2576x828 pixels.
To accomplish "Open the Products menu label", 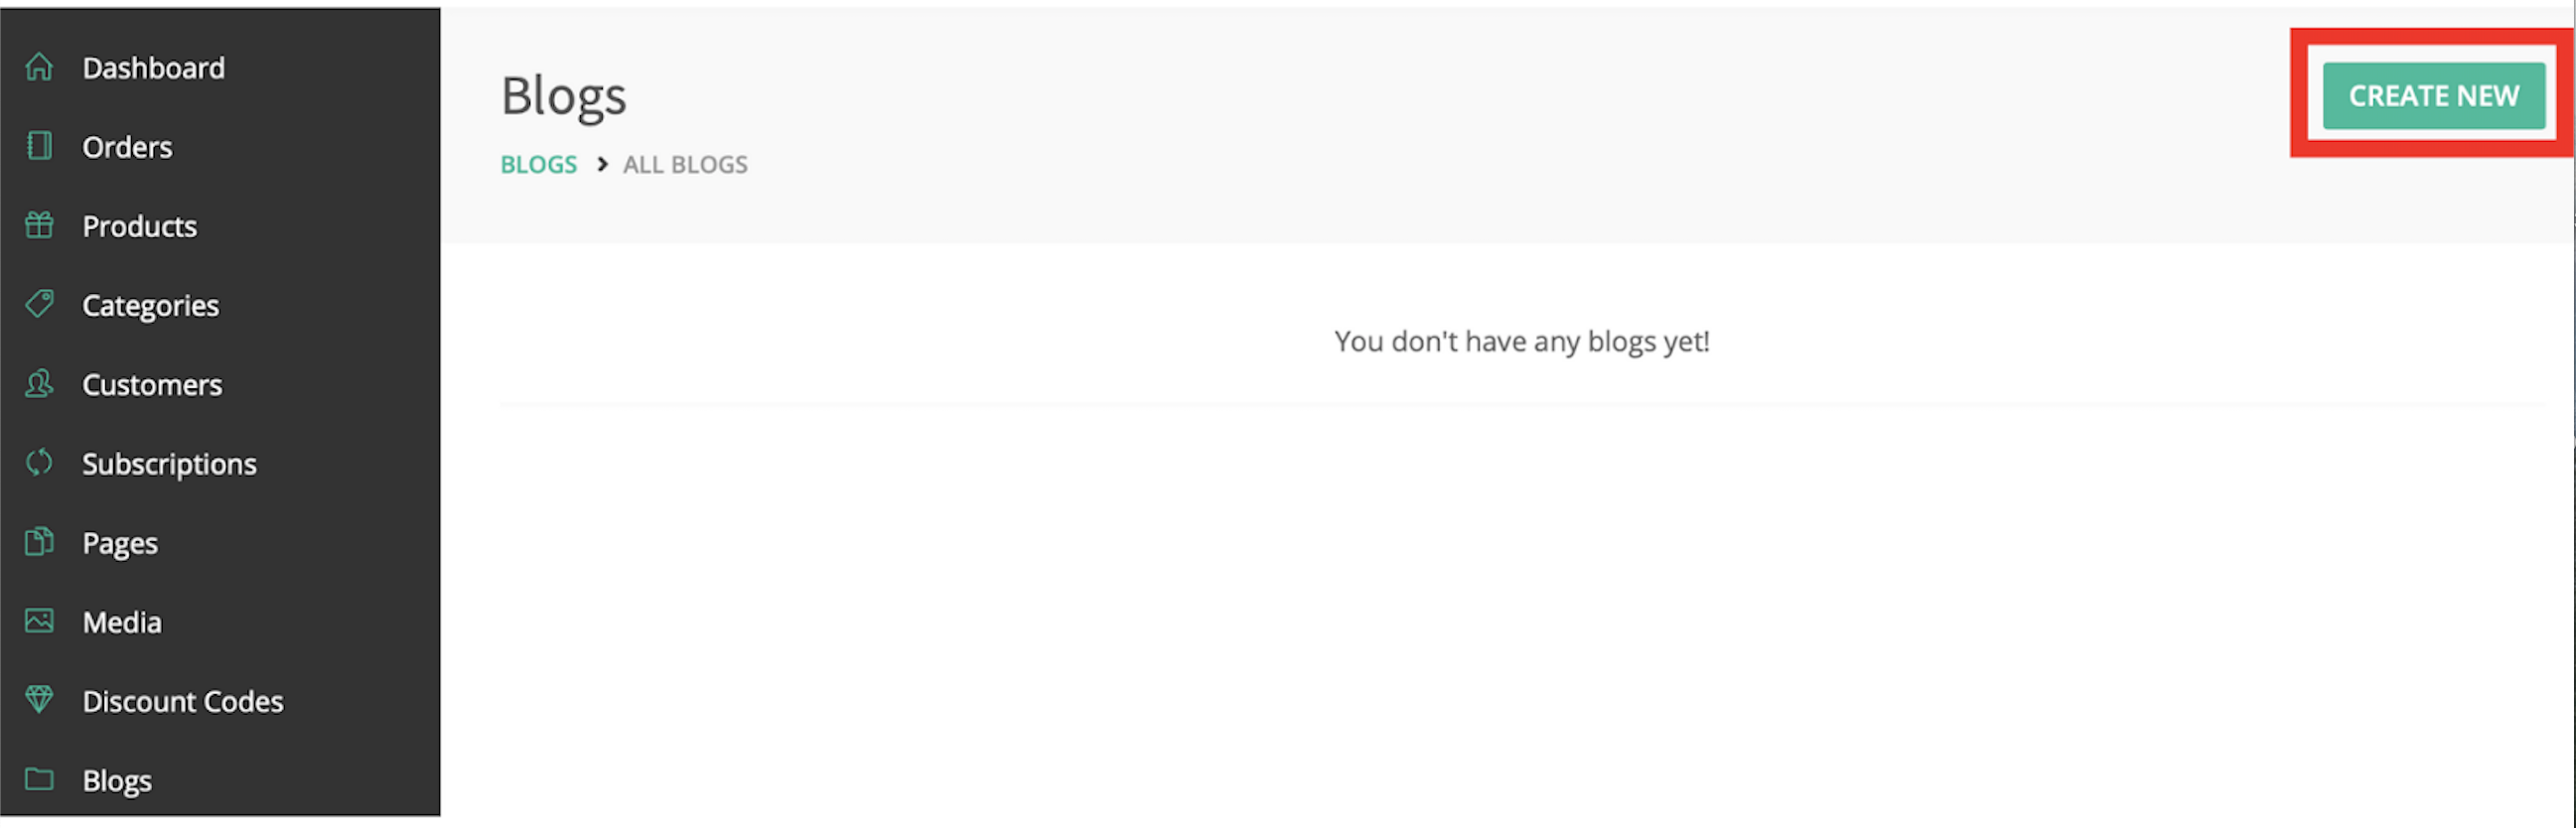I will pyautogui.click(x=140, y=226).
